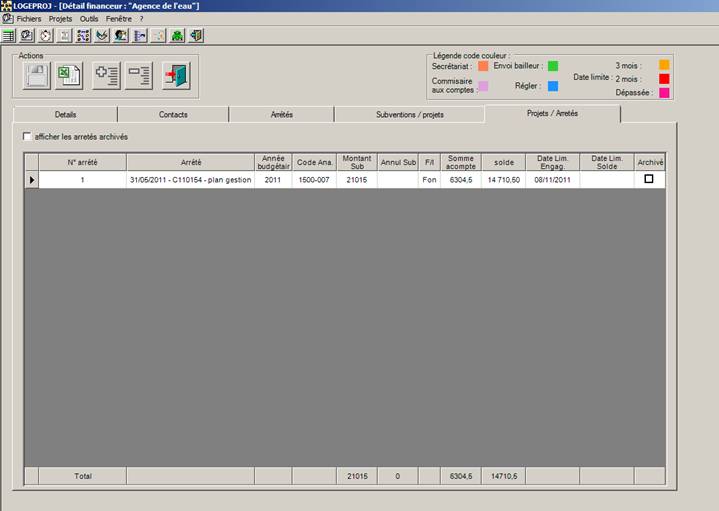Click the Save floppy disk action button

[37, 76]
